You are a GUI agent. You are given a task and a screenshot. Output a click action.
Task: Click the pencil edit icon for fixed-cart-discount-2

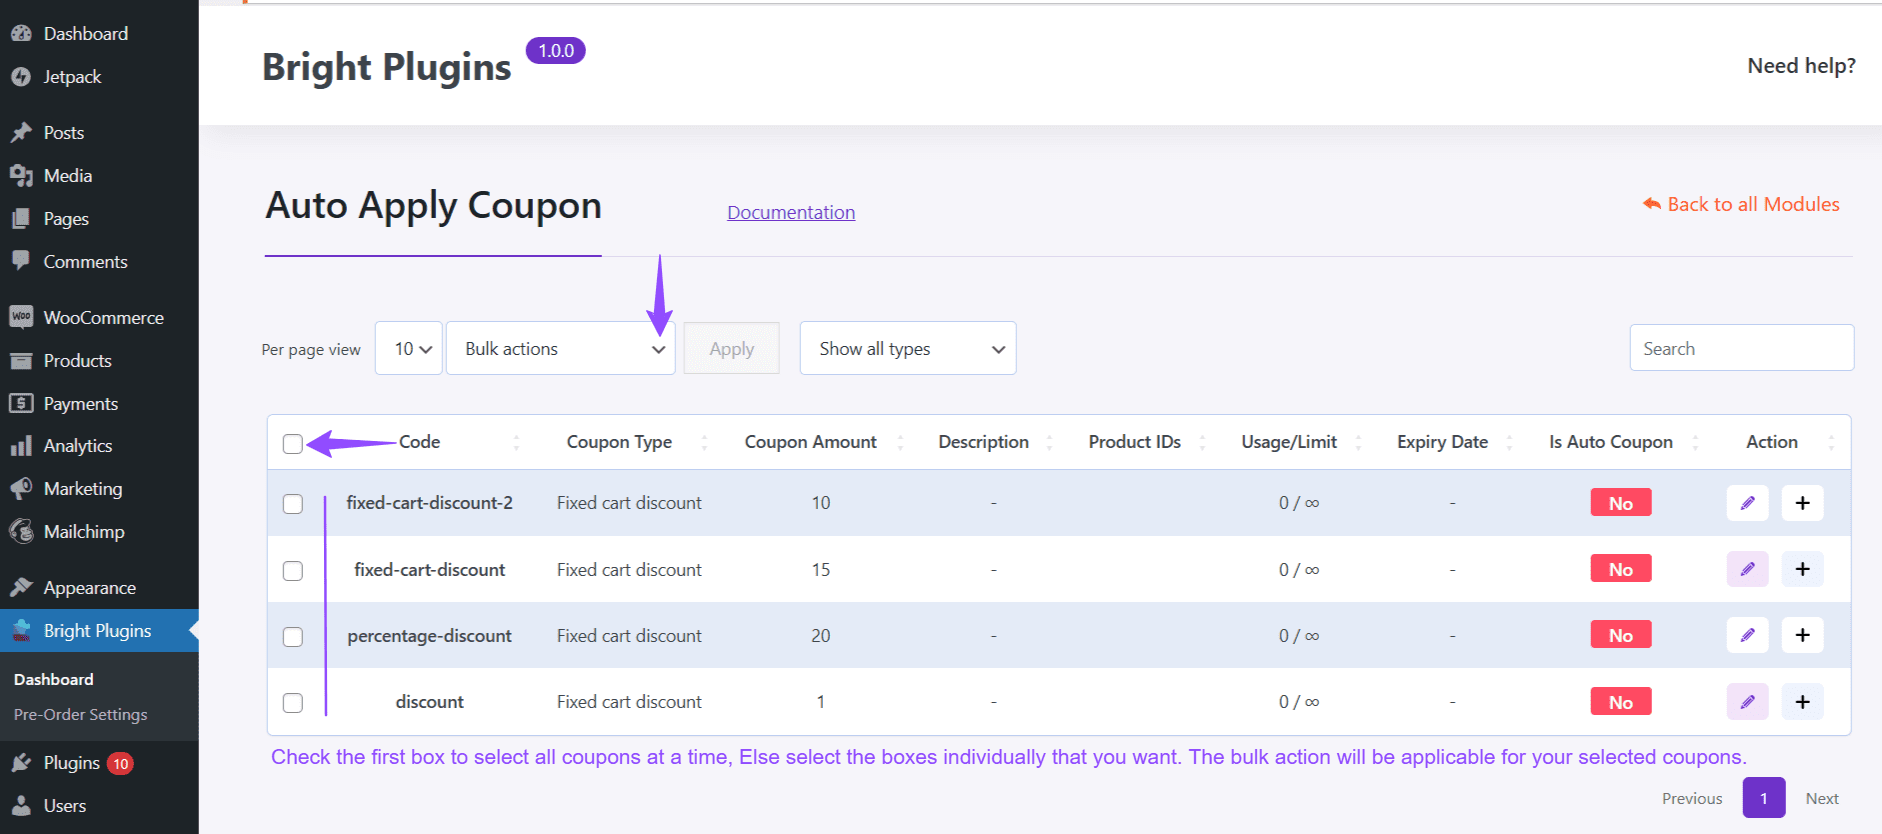[x=1747, y=503]
